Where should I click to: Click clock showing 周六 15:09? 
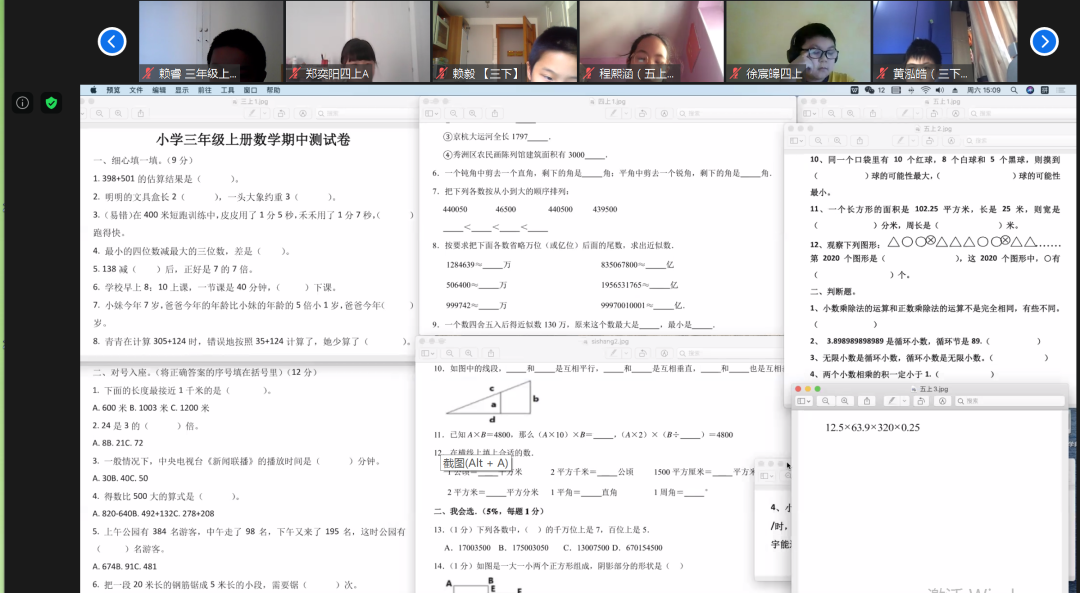[x=983, y=90]
